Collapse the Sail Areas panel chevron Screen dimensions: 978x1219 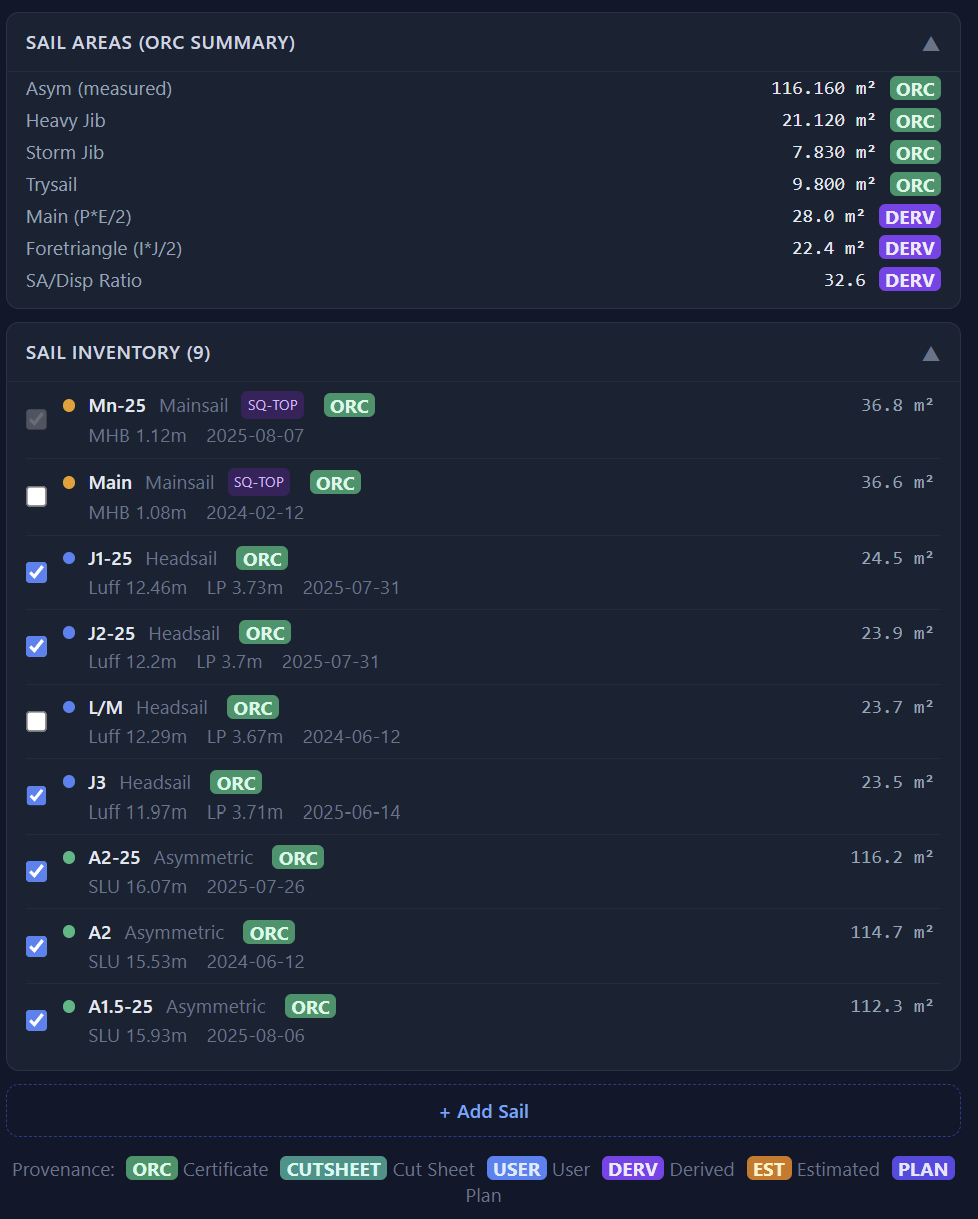(x=930, y=43)
